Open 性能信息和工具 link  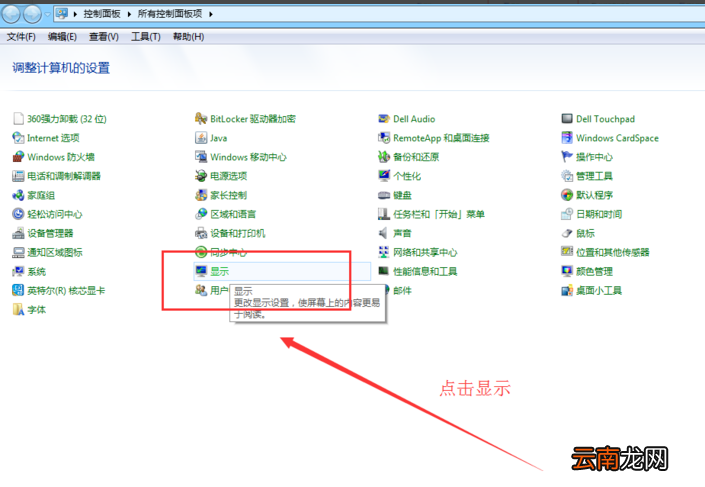point(425,272)
